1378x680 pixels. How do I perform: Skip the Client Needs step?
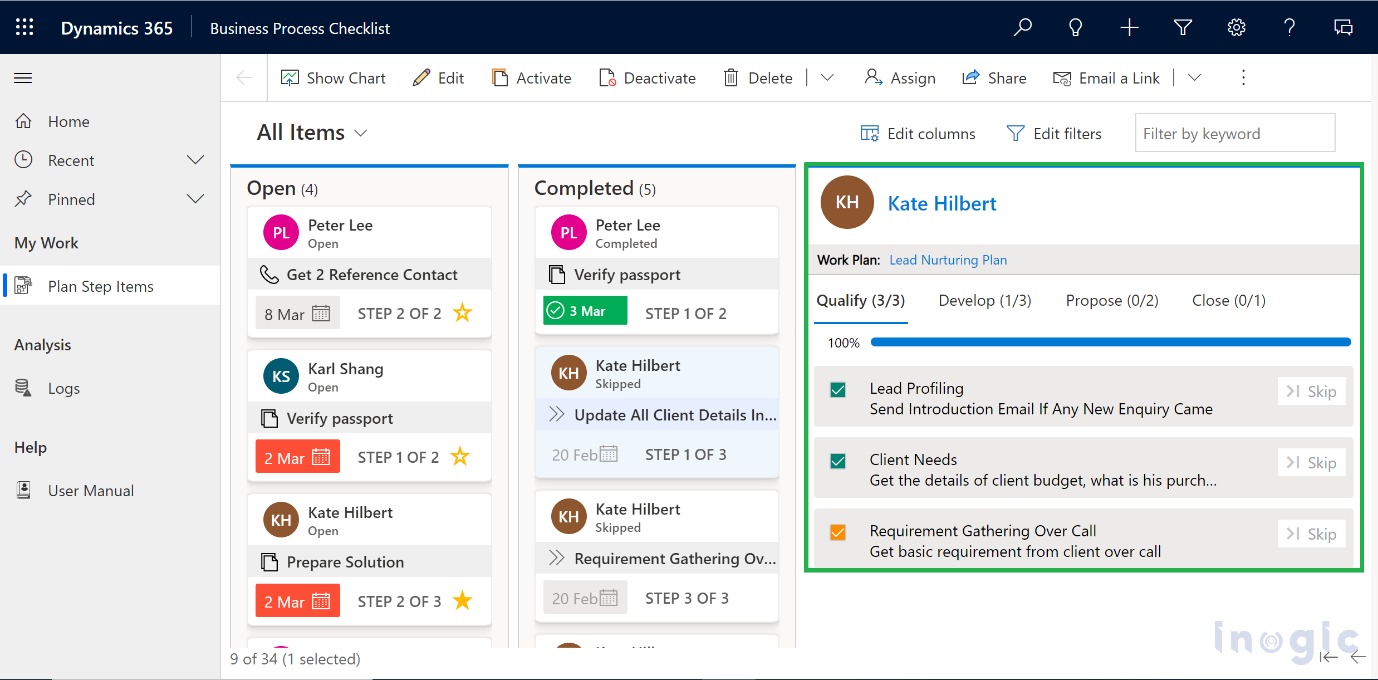coord(1311,462)
